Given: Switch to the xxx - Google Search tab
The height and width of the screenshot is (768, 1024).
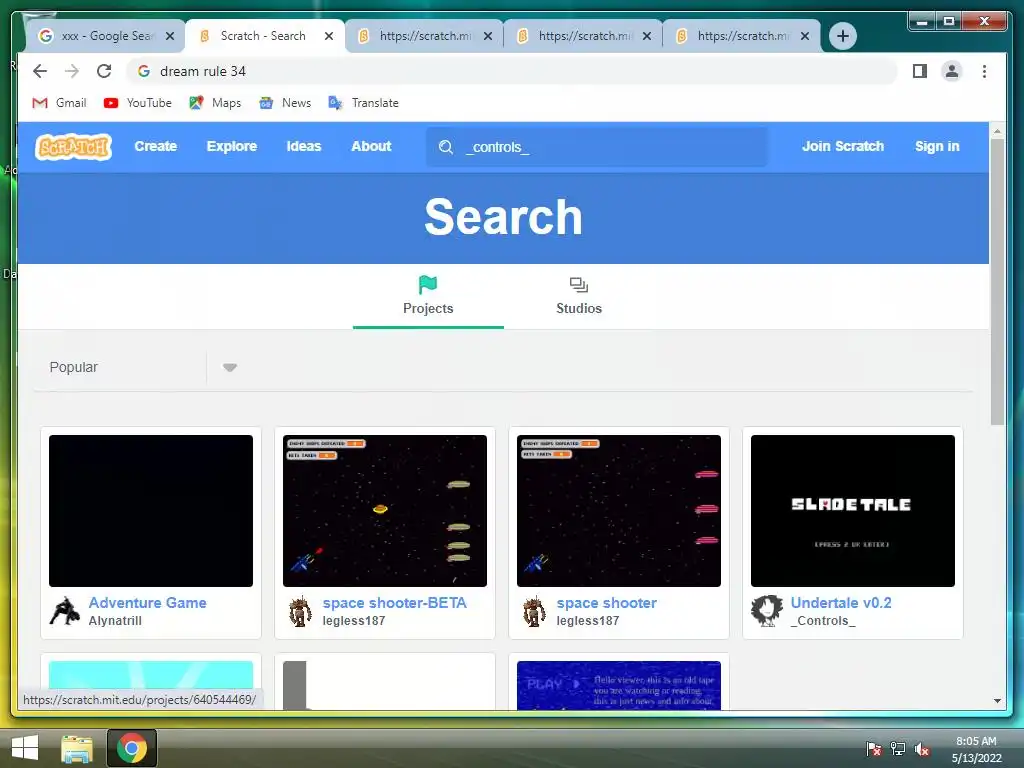Looking at the screenshot, I should pyautogui.click(x=103, y=36).
